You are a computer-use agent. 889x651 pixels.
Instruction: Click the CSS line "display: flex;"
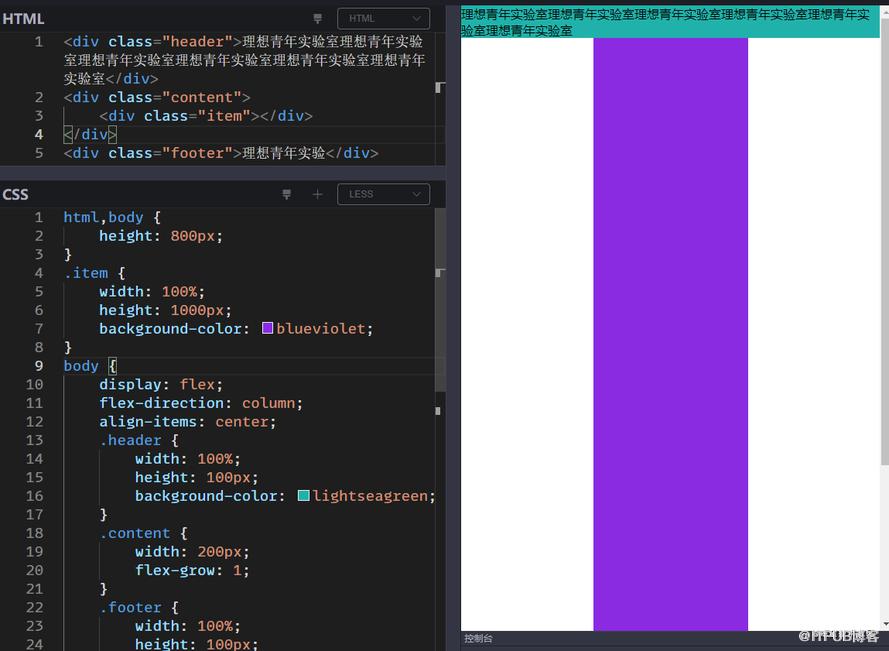[x=161, y=384]
